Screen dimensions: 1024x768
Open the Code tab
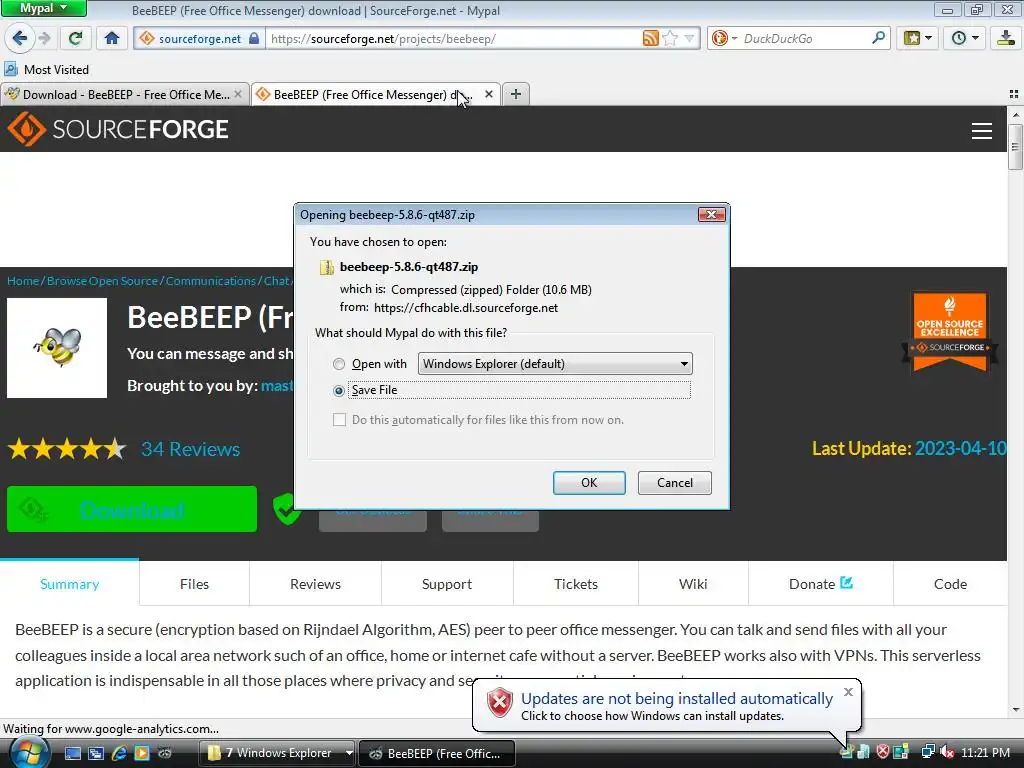950,584
